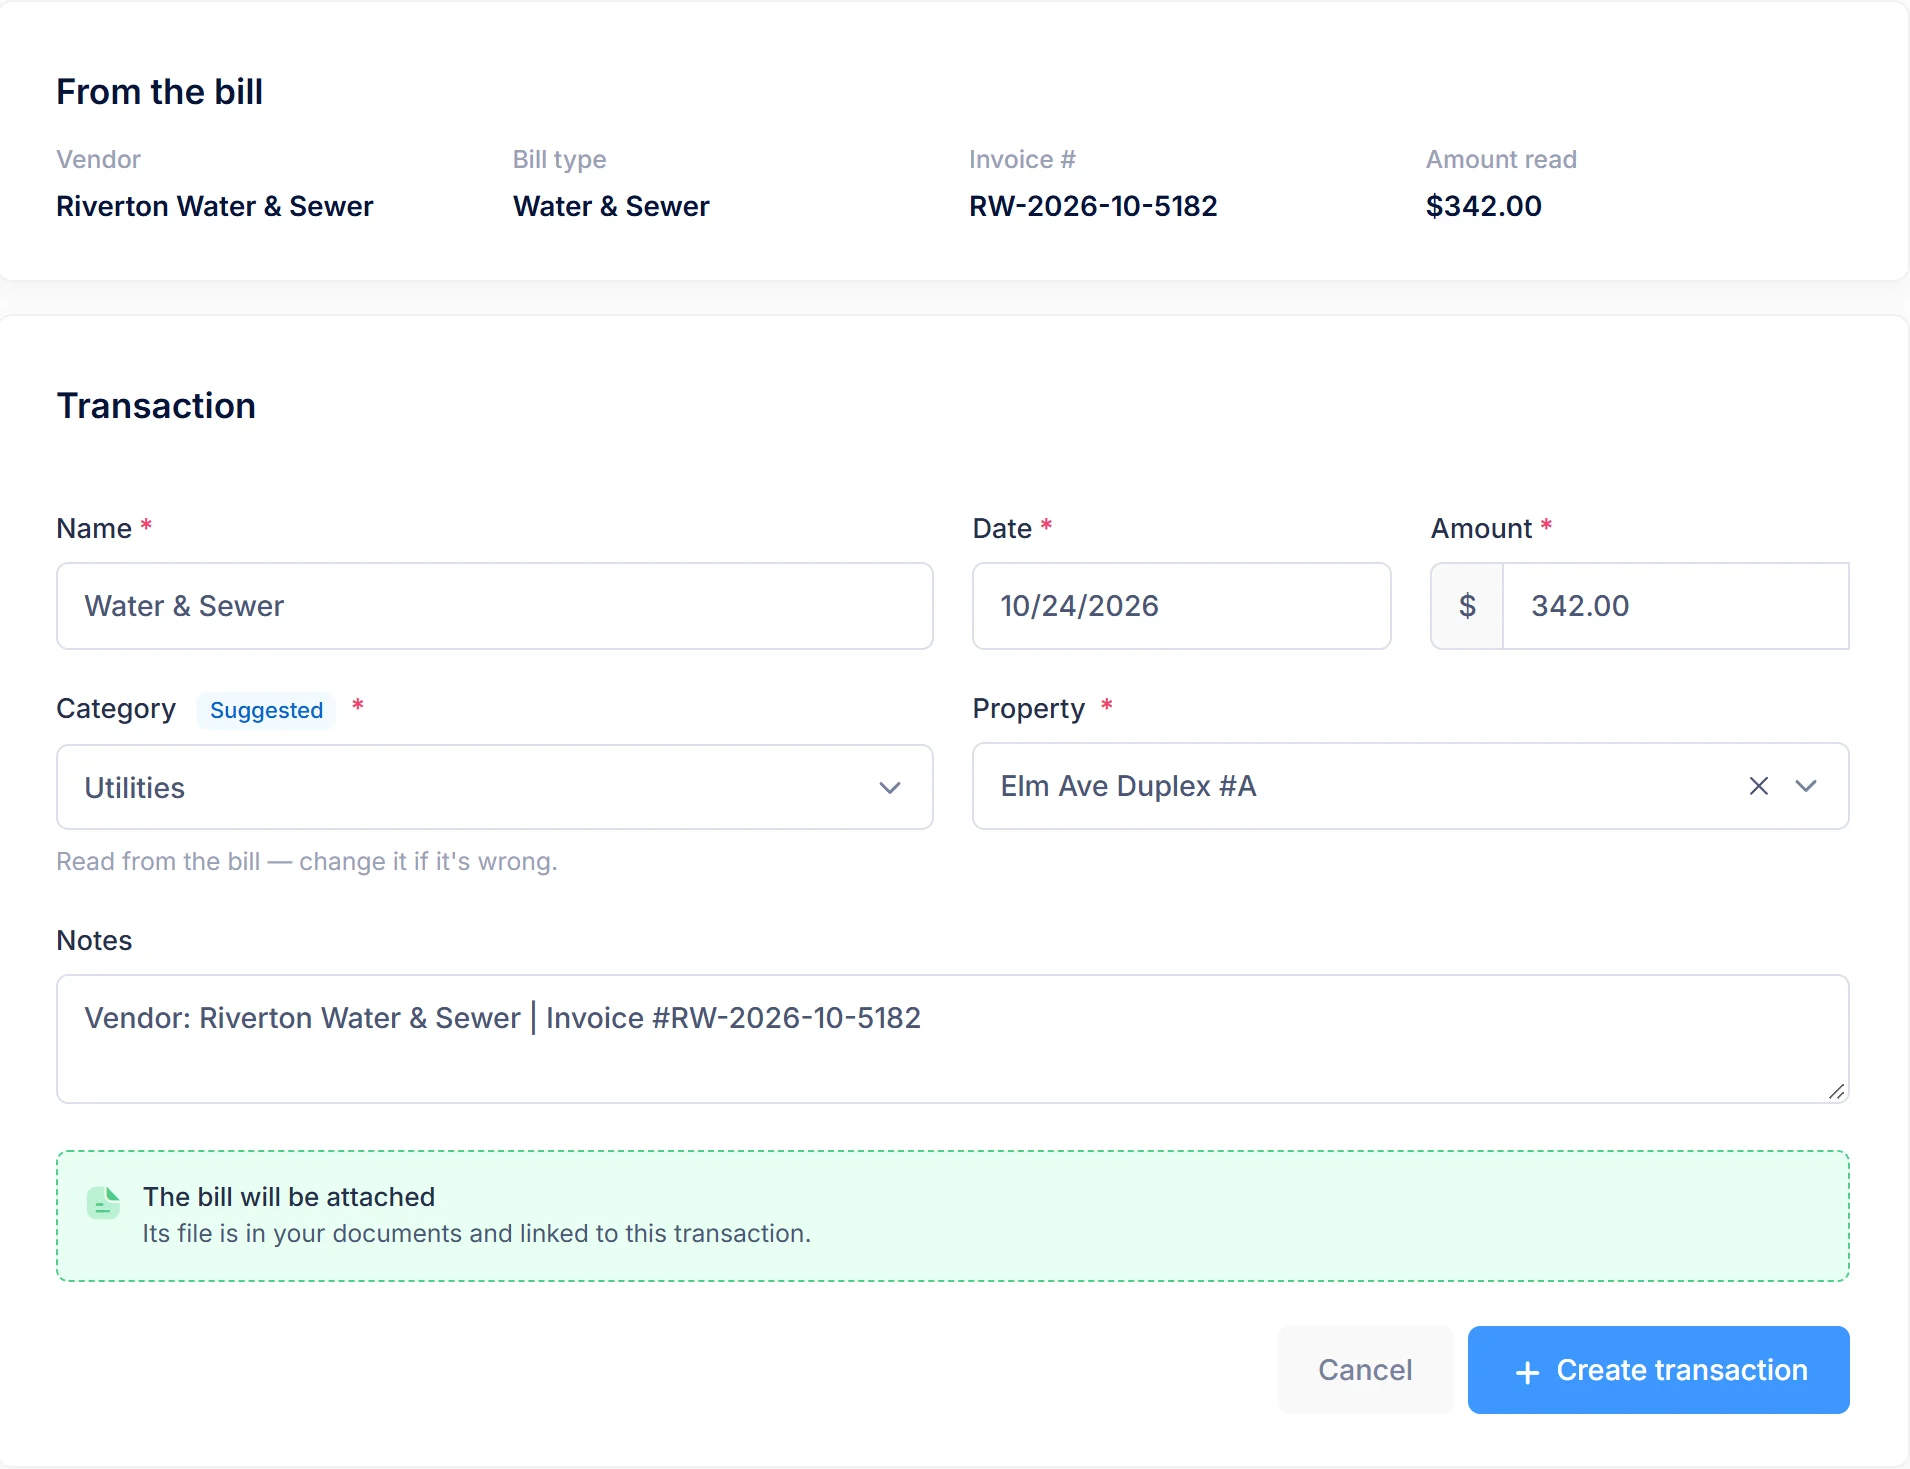This screenshot has height=1469, width=1910.
Task: Edit the Name field Water & Sewer
Action: pyautogui.click(x=495, y=606)
